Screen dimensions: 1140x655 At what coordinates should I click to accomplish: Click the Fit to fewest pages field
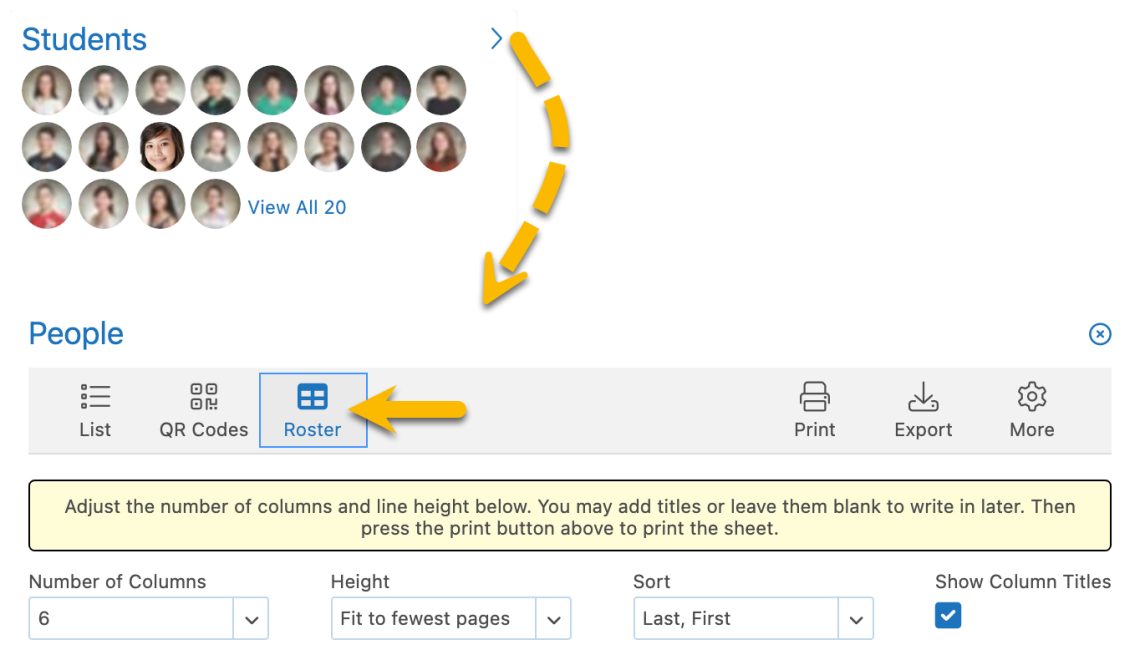click(x=433, y=619)
